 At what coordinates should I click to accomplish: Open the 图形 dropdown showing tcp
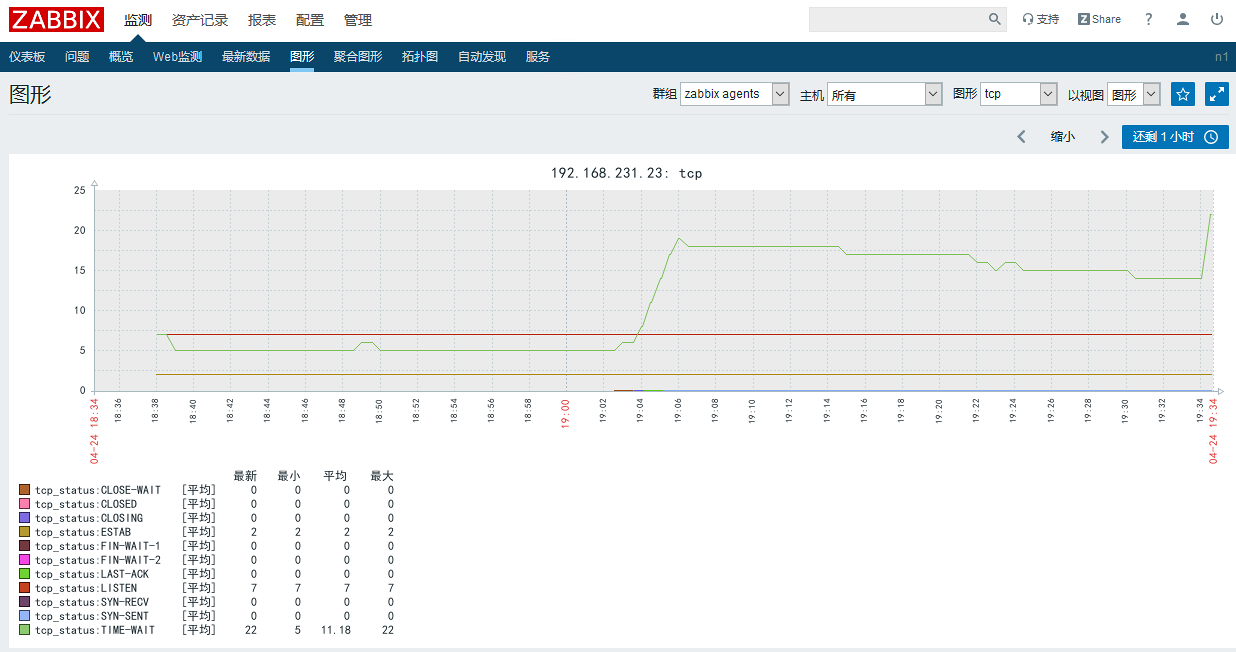(x=1018, y=94)
